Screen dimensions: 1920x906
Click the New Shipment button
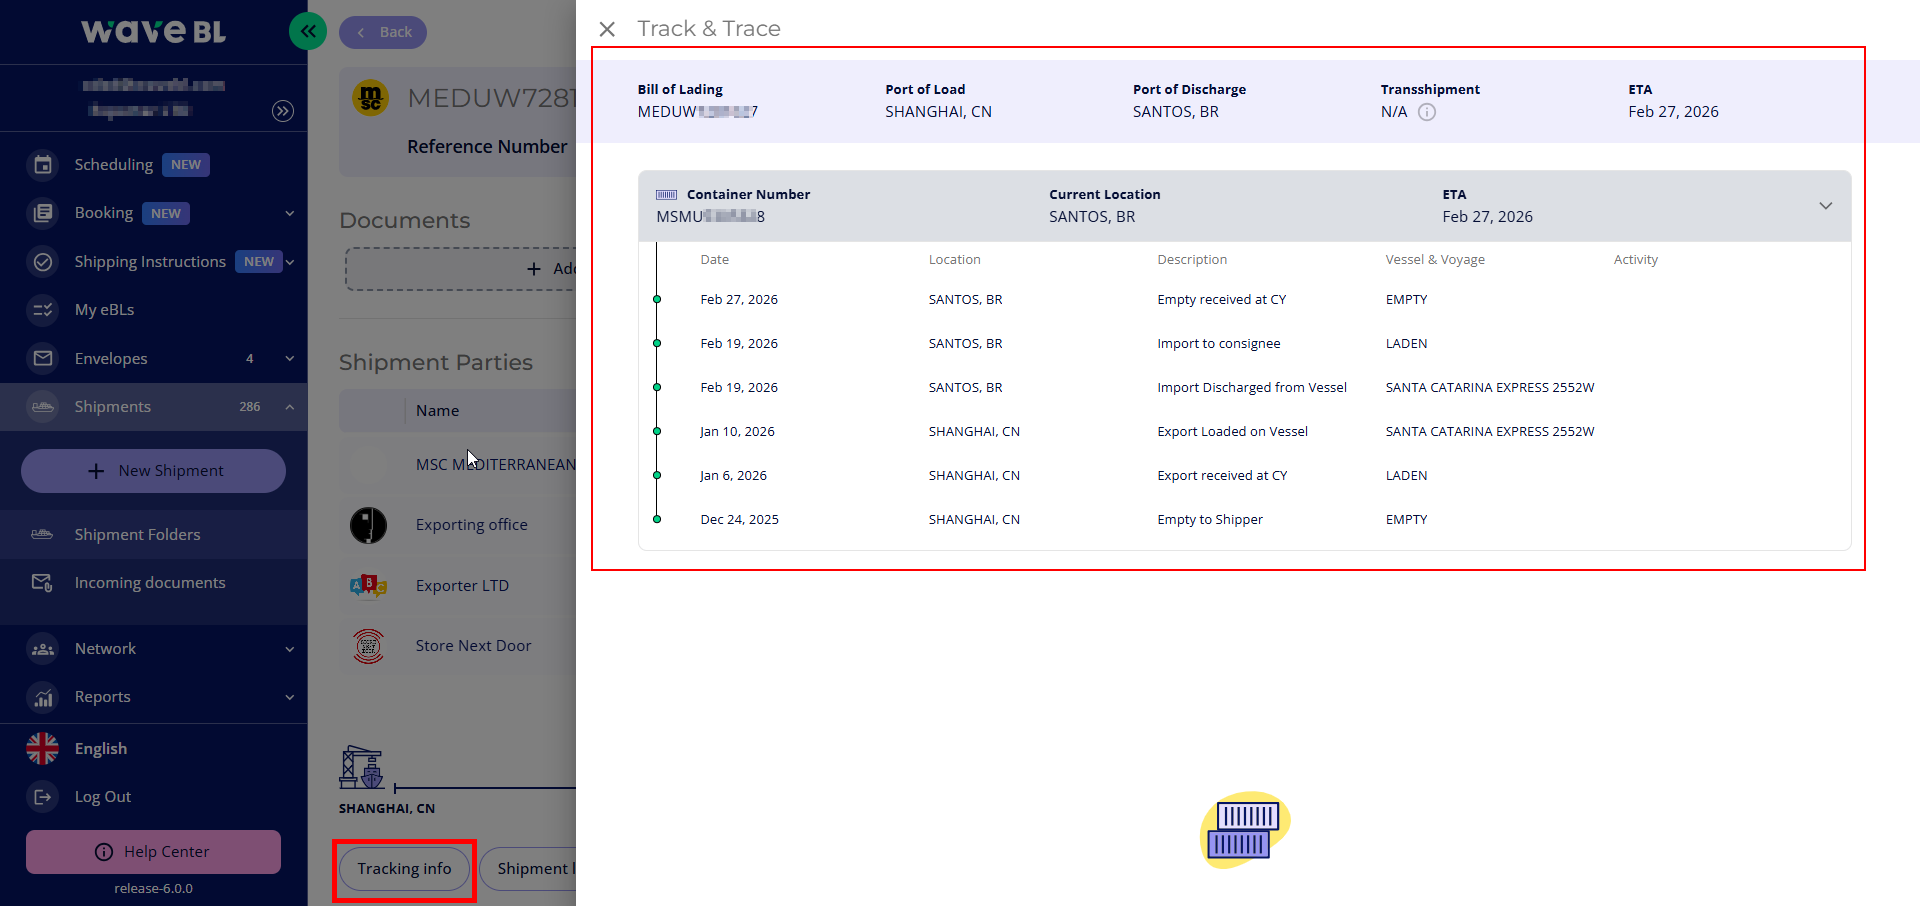coord(154,471)
